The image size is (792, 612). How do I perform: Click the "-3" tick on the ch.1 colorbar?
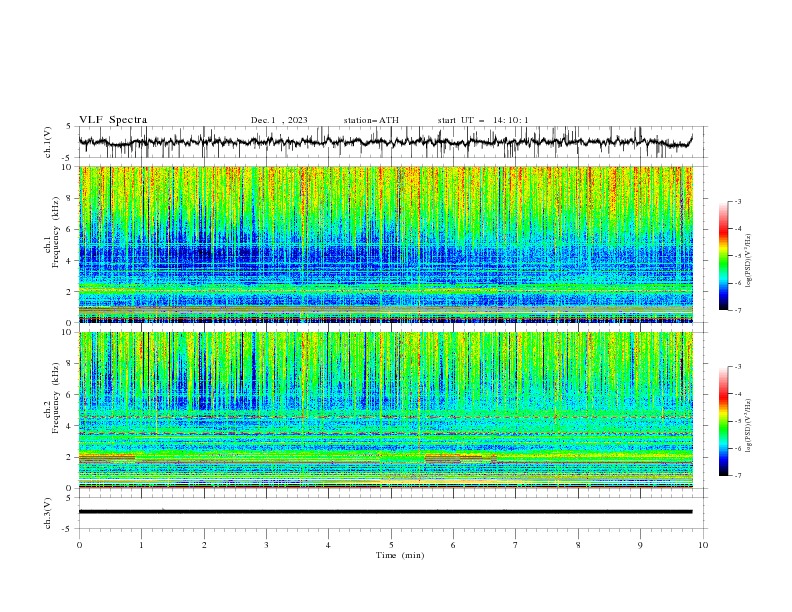pos(737,201)
